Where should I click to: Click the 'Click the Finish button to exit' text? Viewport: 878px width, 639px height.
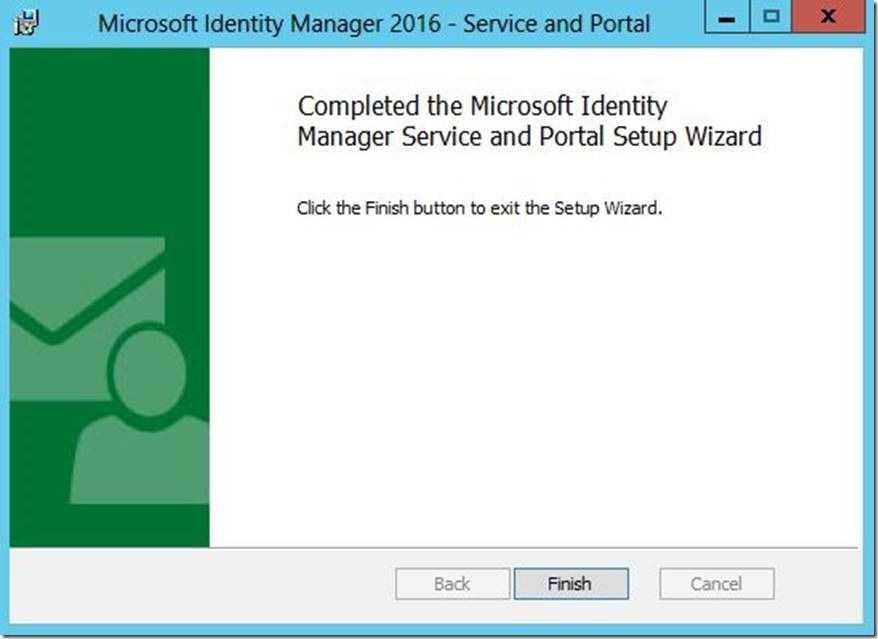[479, 208]
